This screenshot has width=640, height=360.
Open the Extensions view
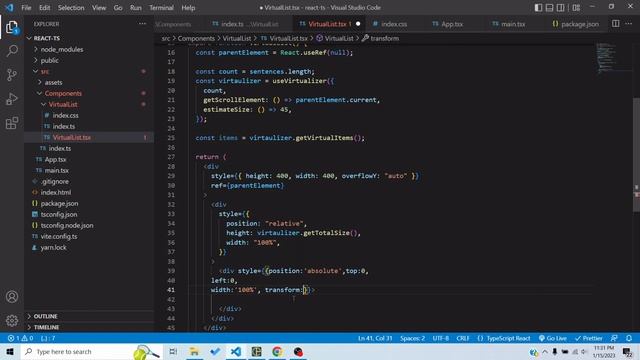click(x=12, y=123)
